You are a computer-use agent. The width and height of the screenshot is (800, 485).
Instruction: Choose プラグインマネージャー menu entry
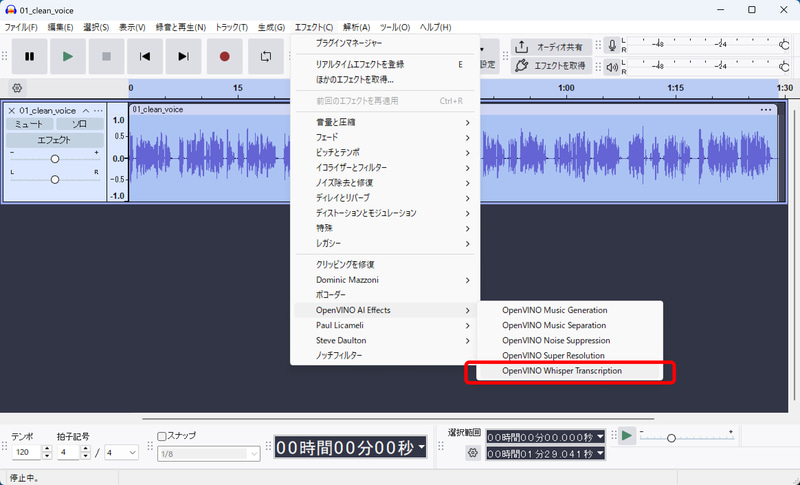coord(385,43)
